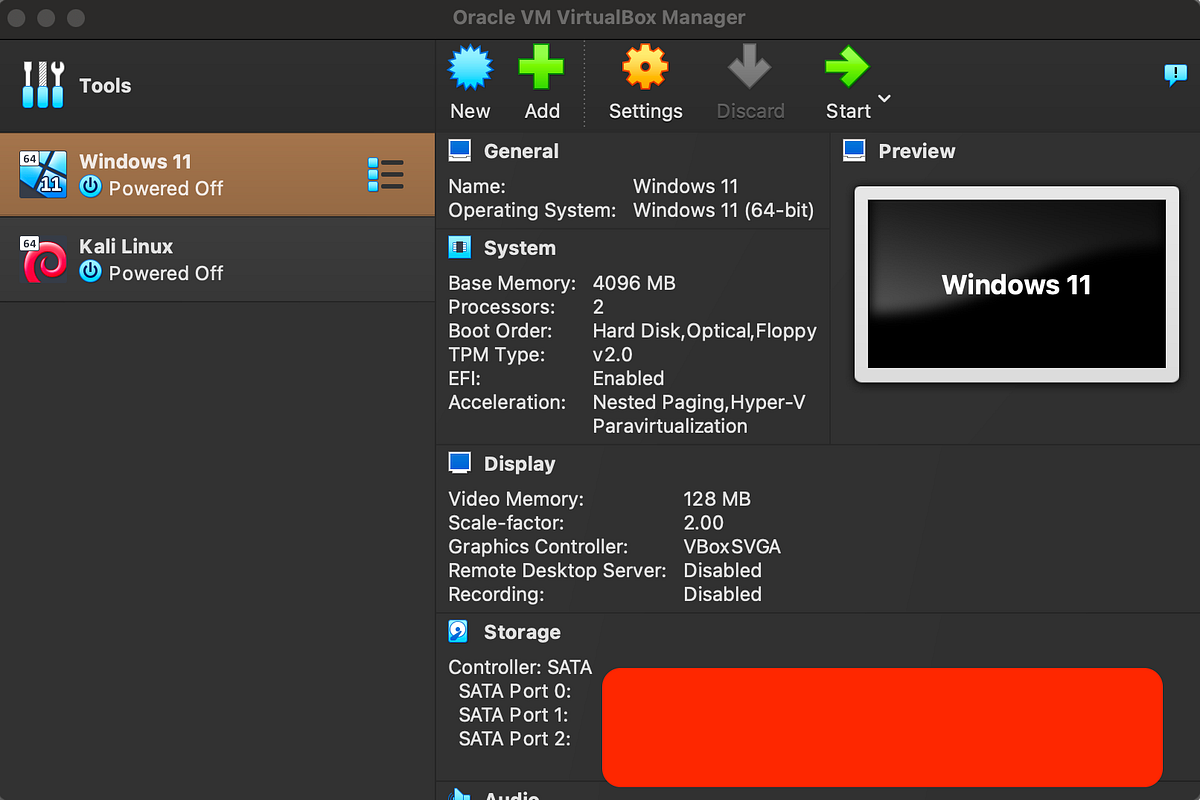This screenshot has height=800, width=1200.
Task: Click the Preview section header
Action: pyautogui.click(x=917, y=151)
